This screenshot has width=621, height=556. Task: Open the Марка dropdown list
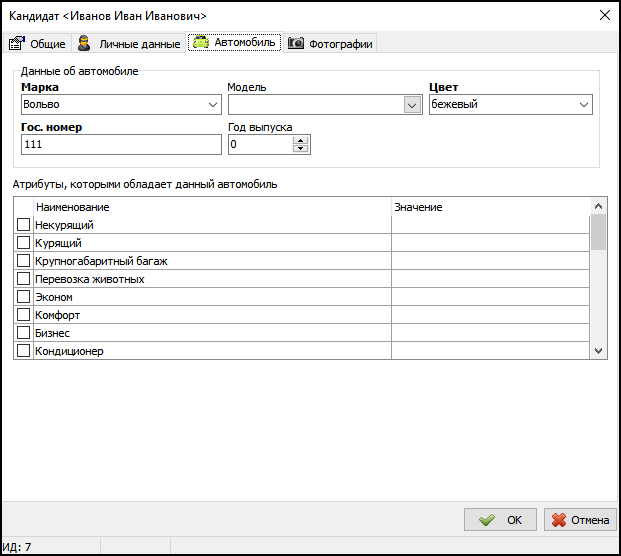point(213,105)
